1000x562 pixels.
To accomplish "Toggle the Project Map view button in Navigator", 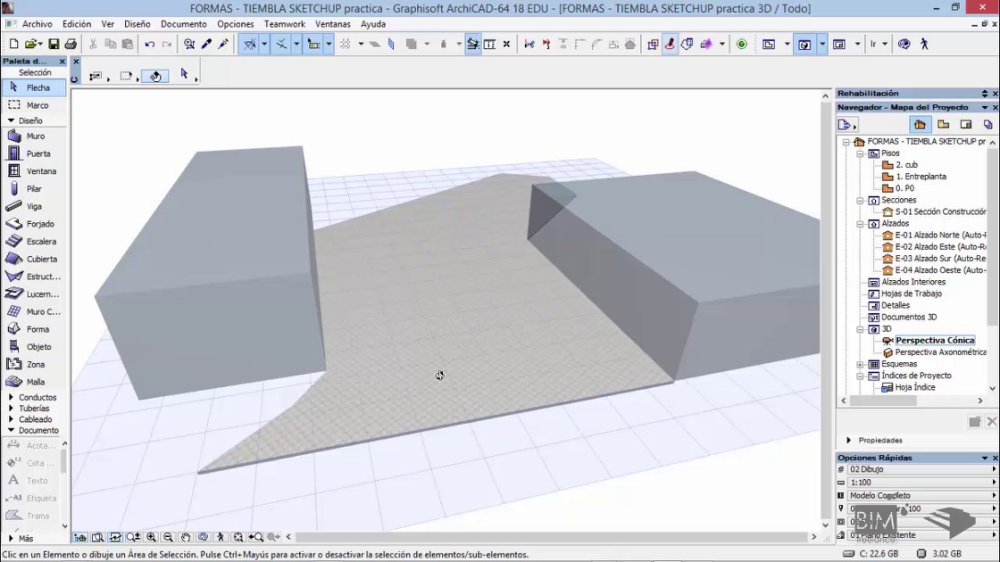I will (x=920, y=124).
